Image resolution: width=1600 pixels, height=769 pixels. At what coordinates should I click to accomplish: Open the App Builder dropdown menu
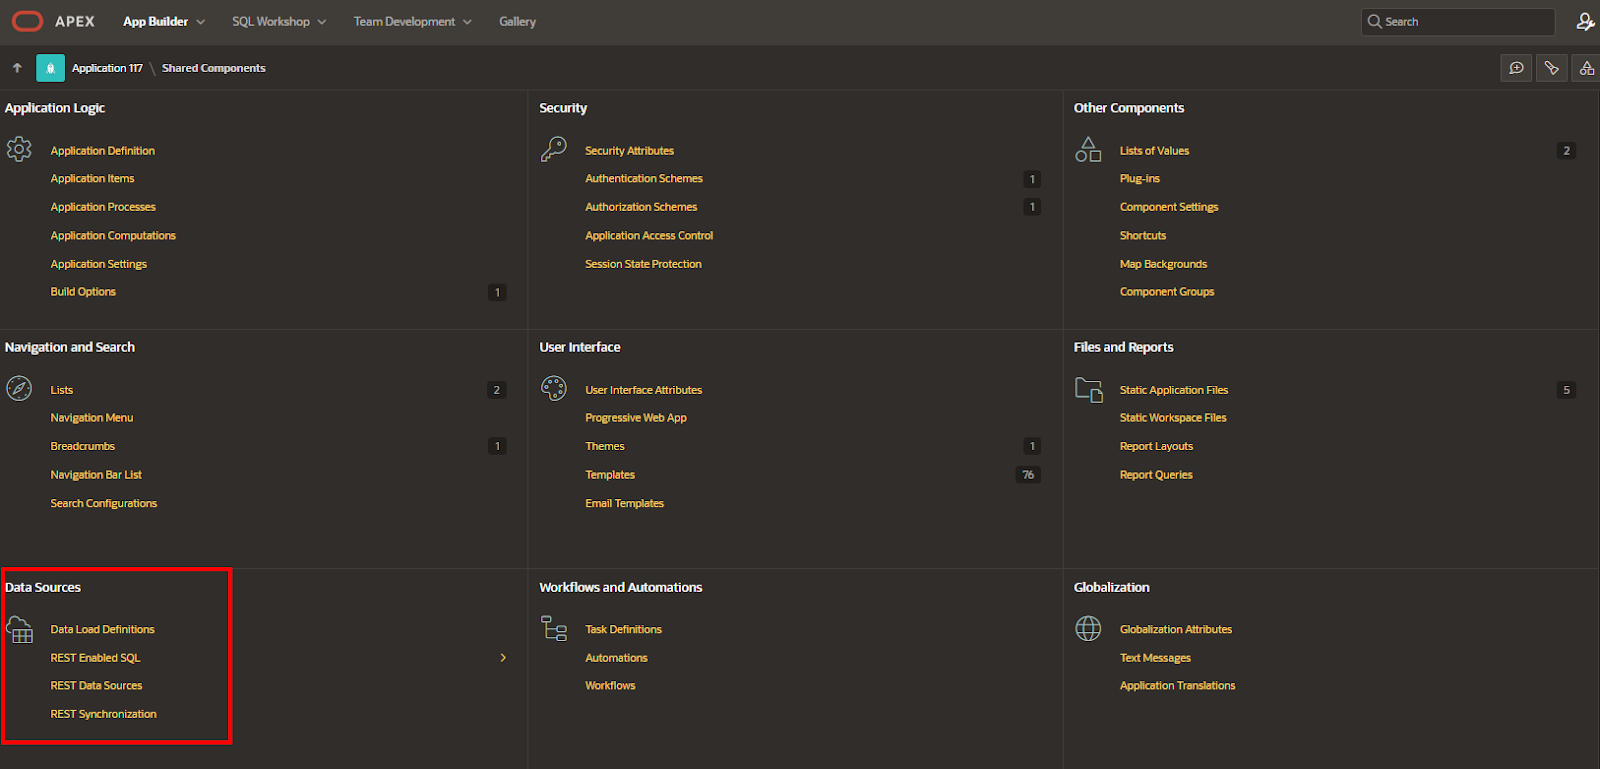164,21
